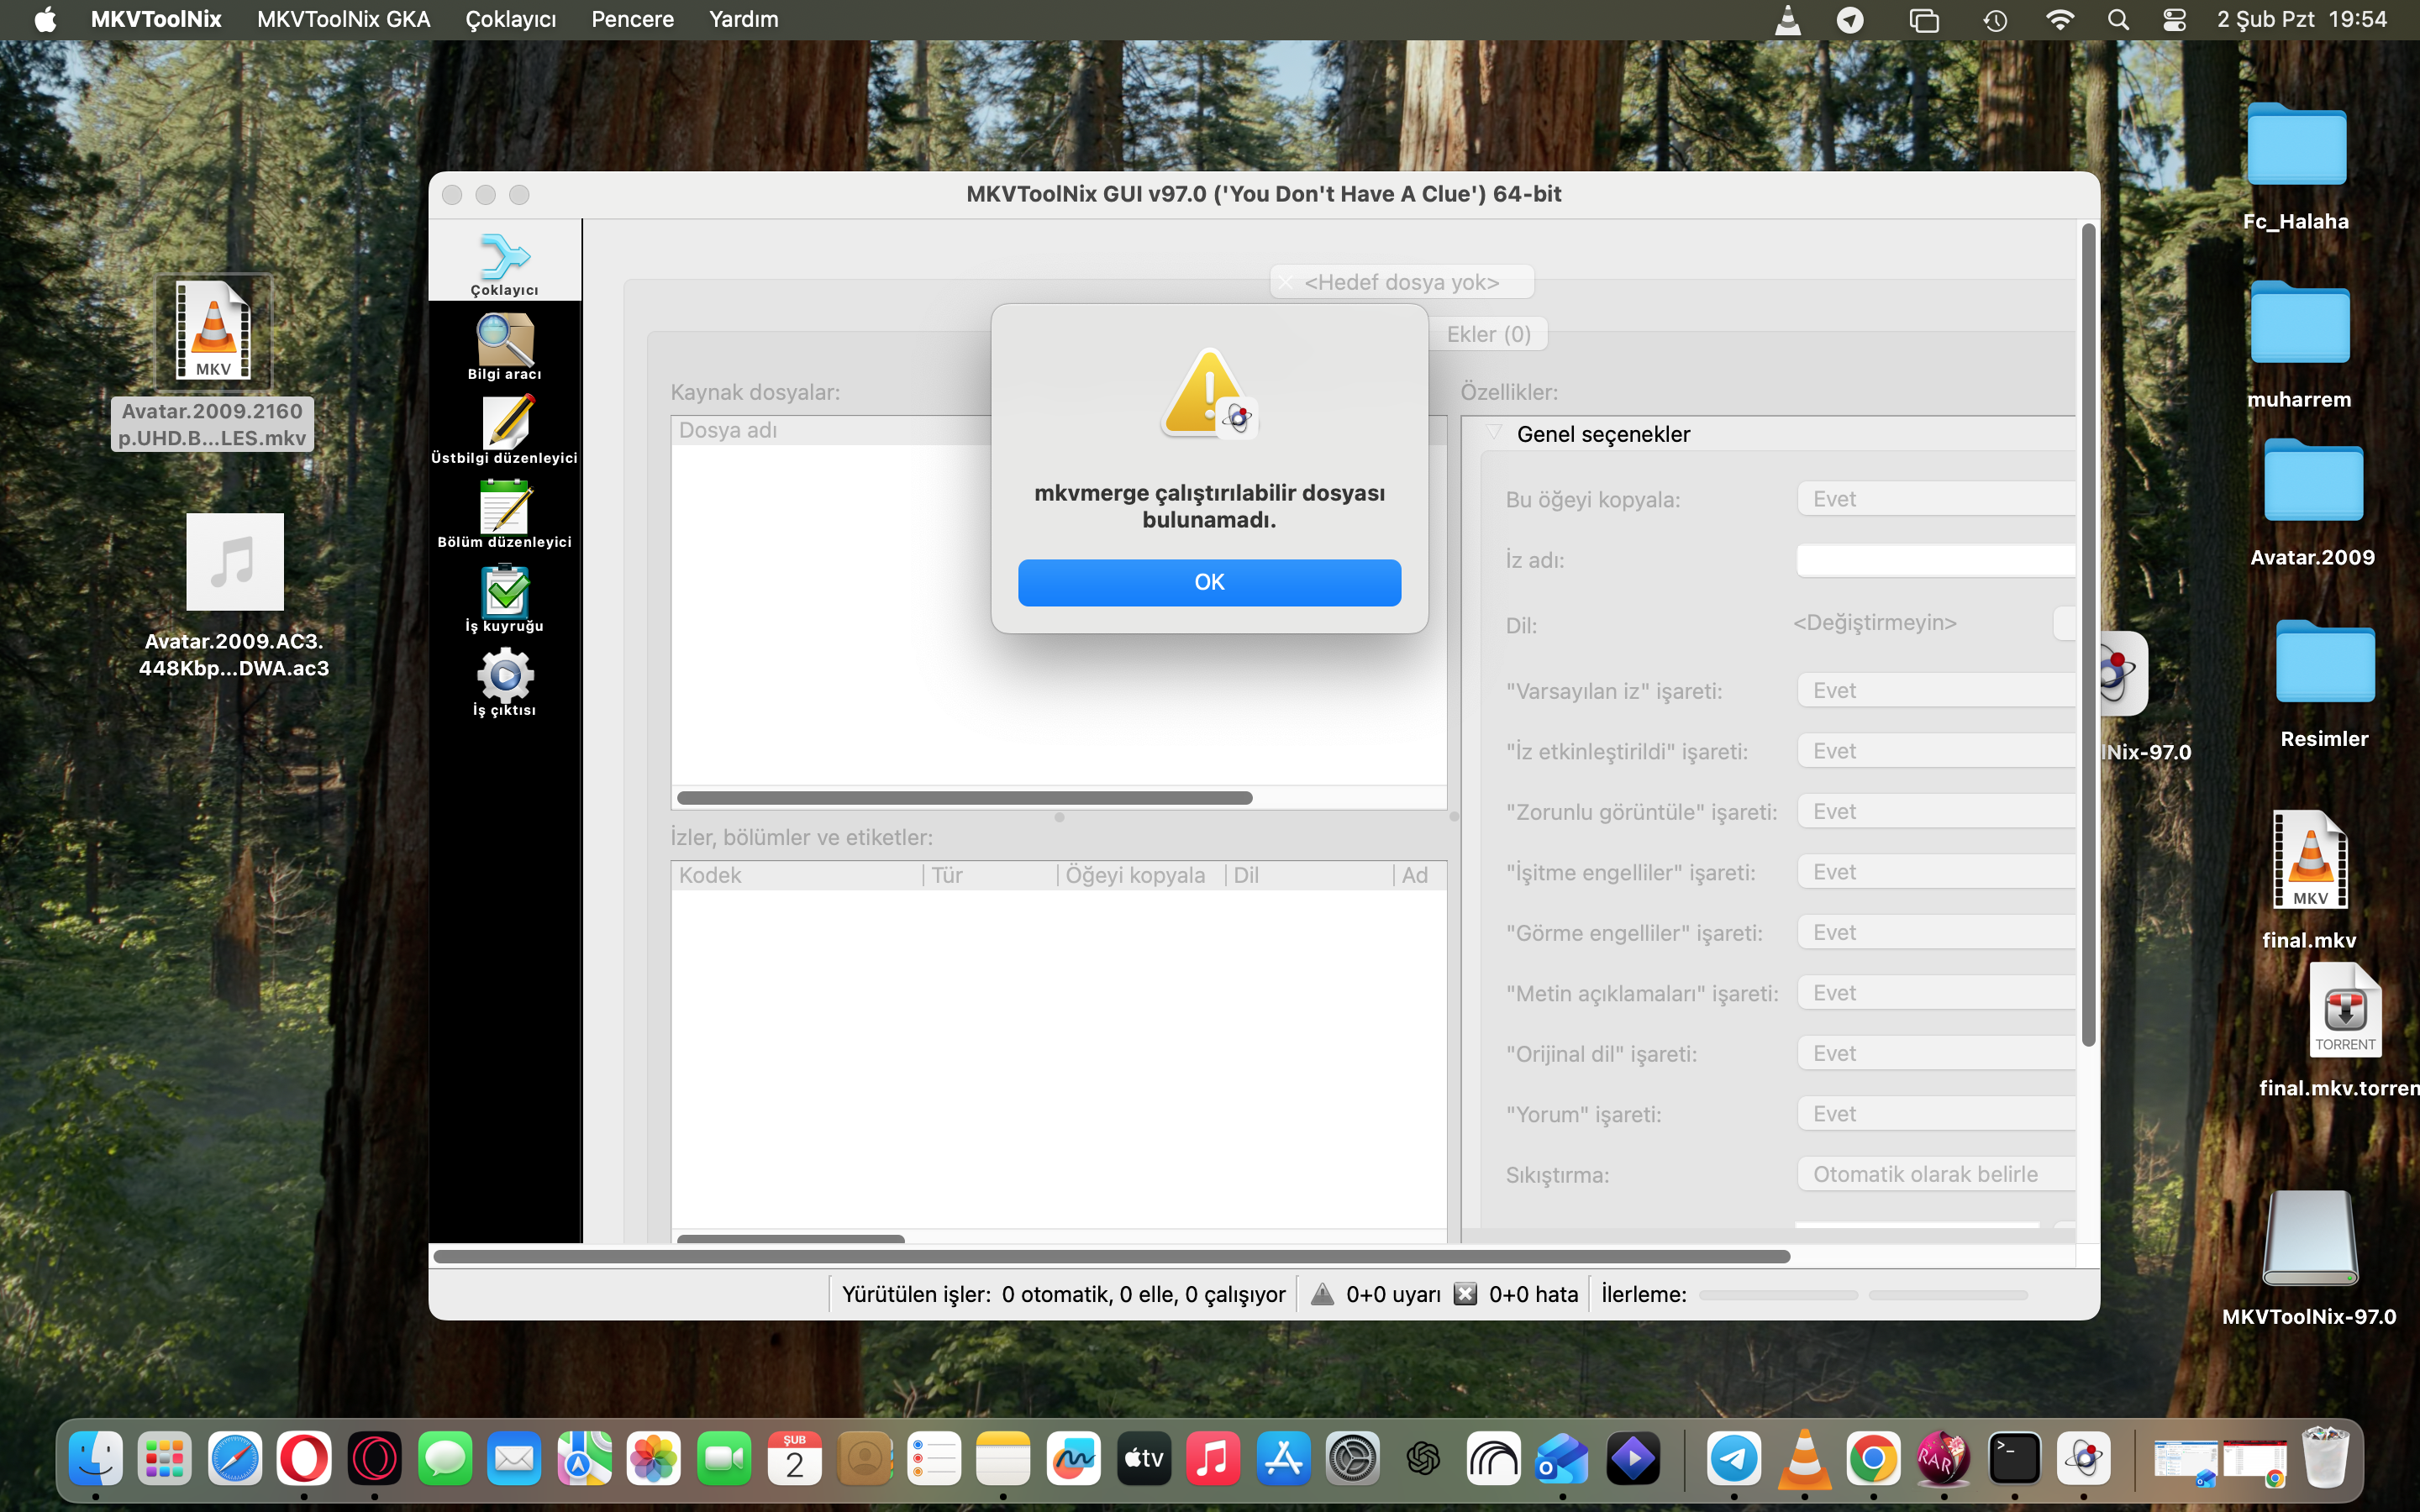Open System Settings from the Dock
The image size is (2420, 1512).
click(1353, 1459)
